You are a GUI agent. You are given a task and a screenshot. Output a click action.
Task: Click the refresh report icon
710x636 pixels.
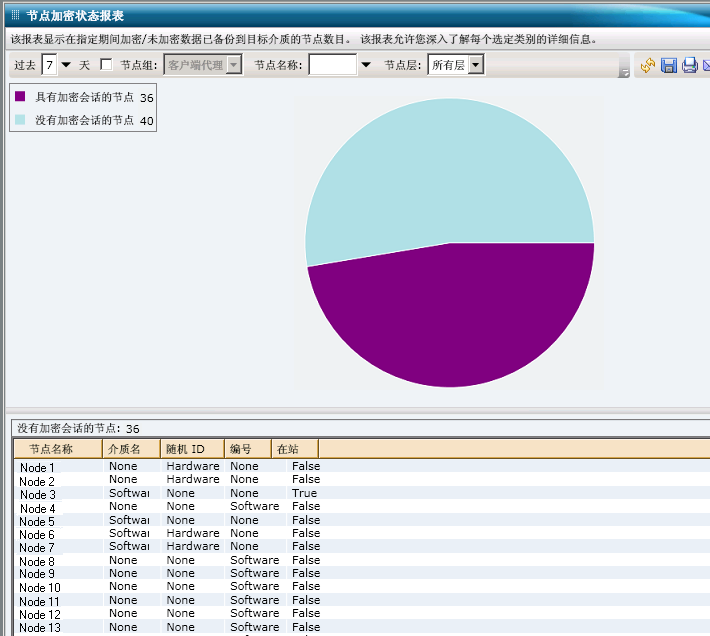tap(648, 65)
